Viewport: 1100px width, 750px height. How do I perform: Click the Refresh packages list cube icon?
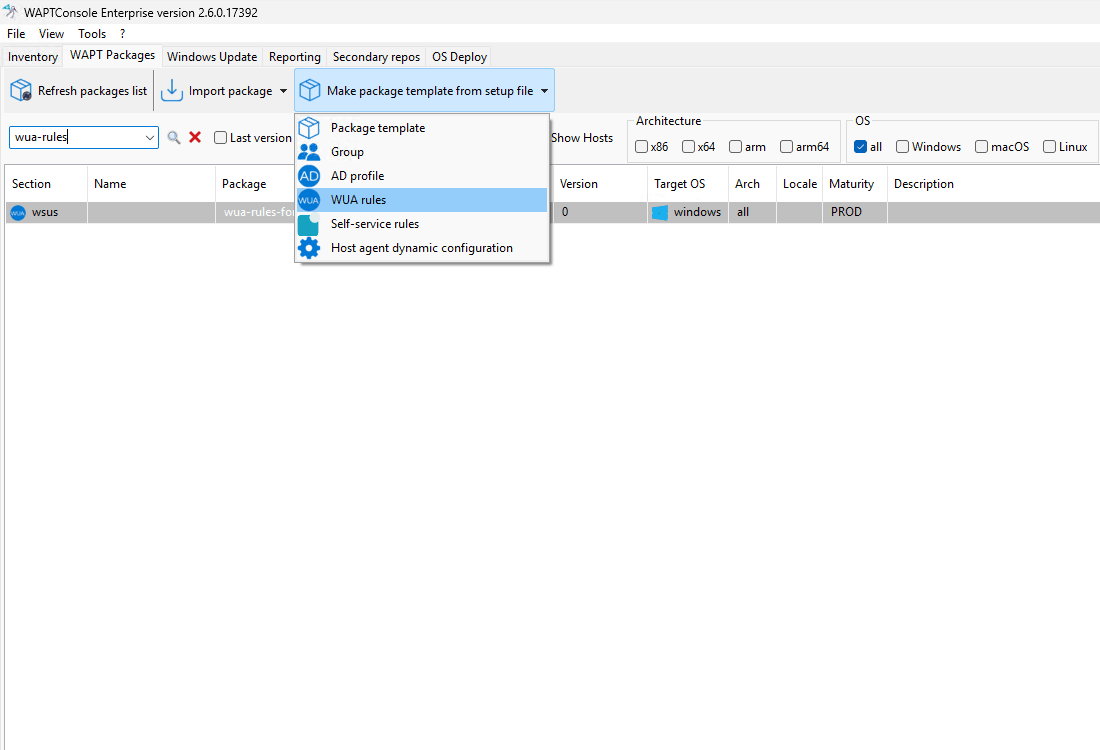point(21,91)
